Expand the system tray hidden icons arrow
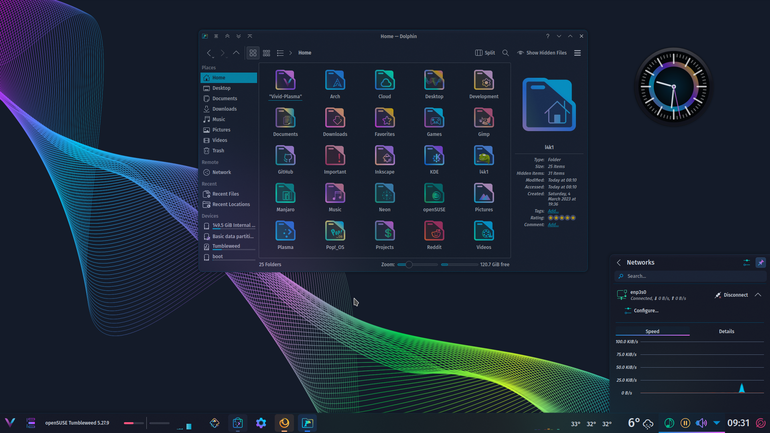The width and height of the screenshot is (770, 433). [x=716, y=423]
